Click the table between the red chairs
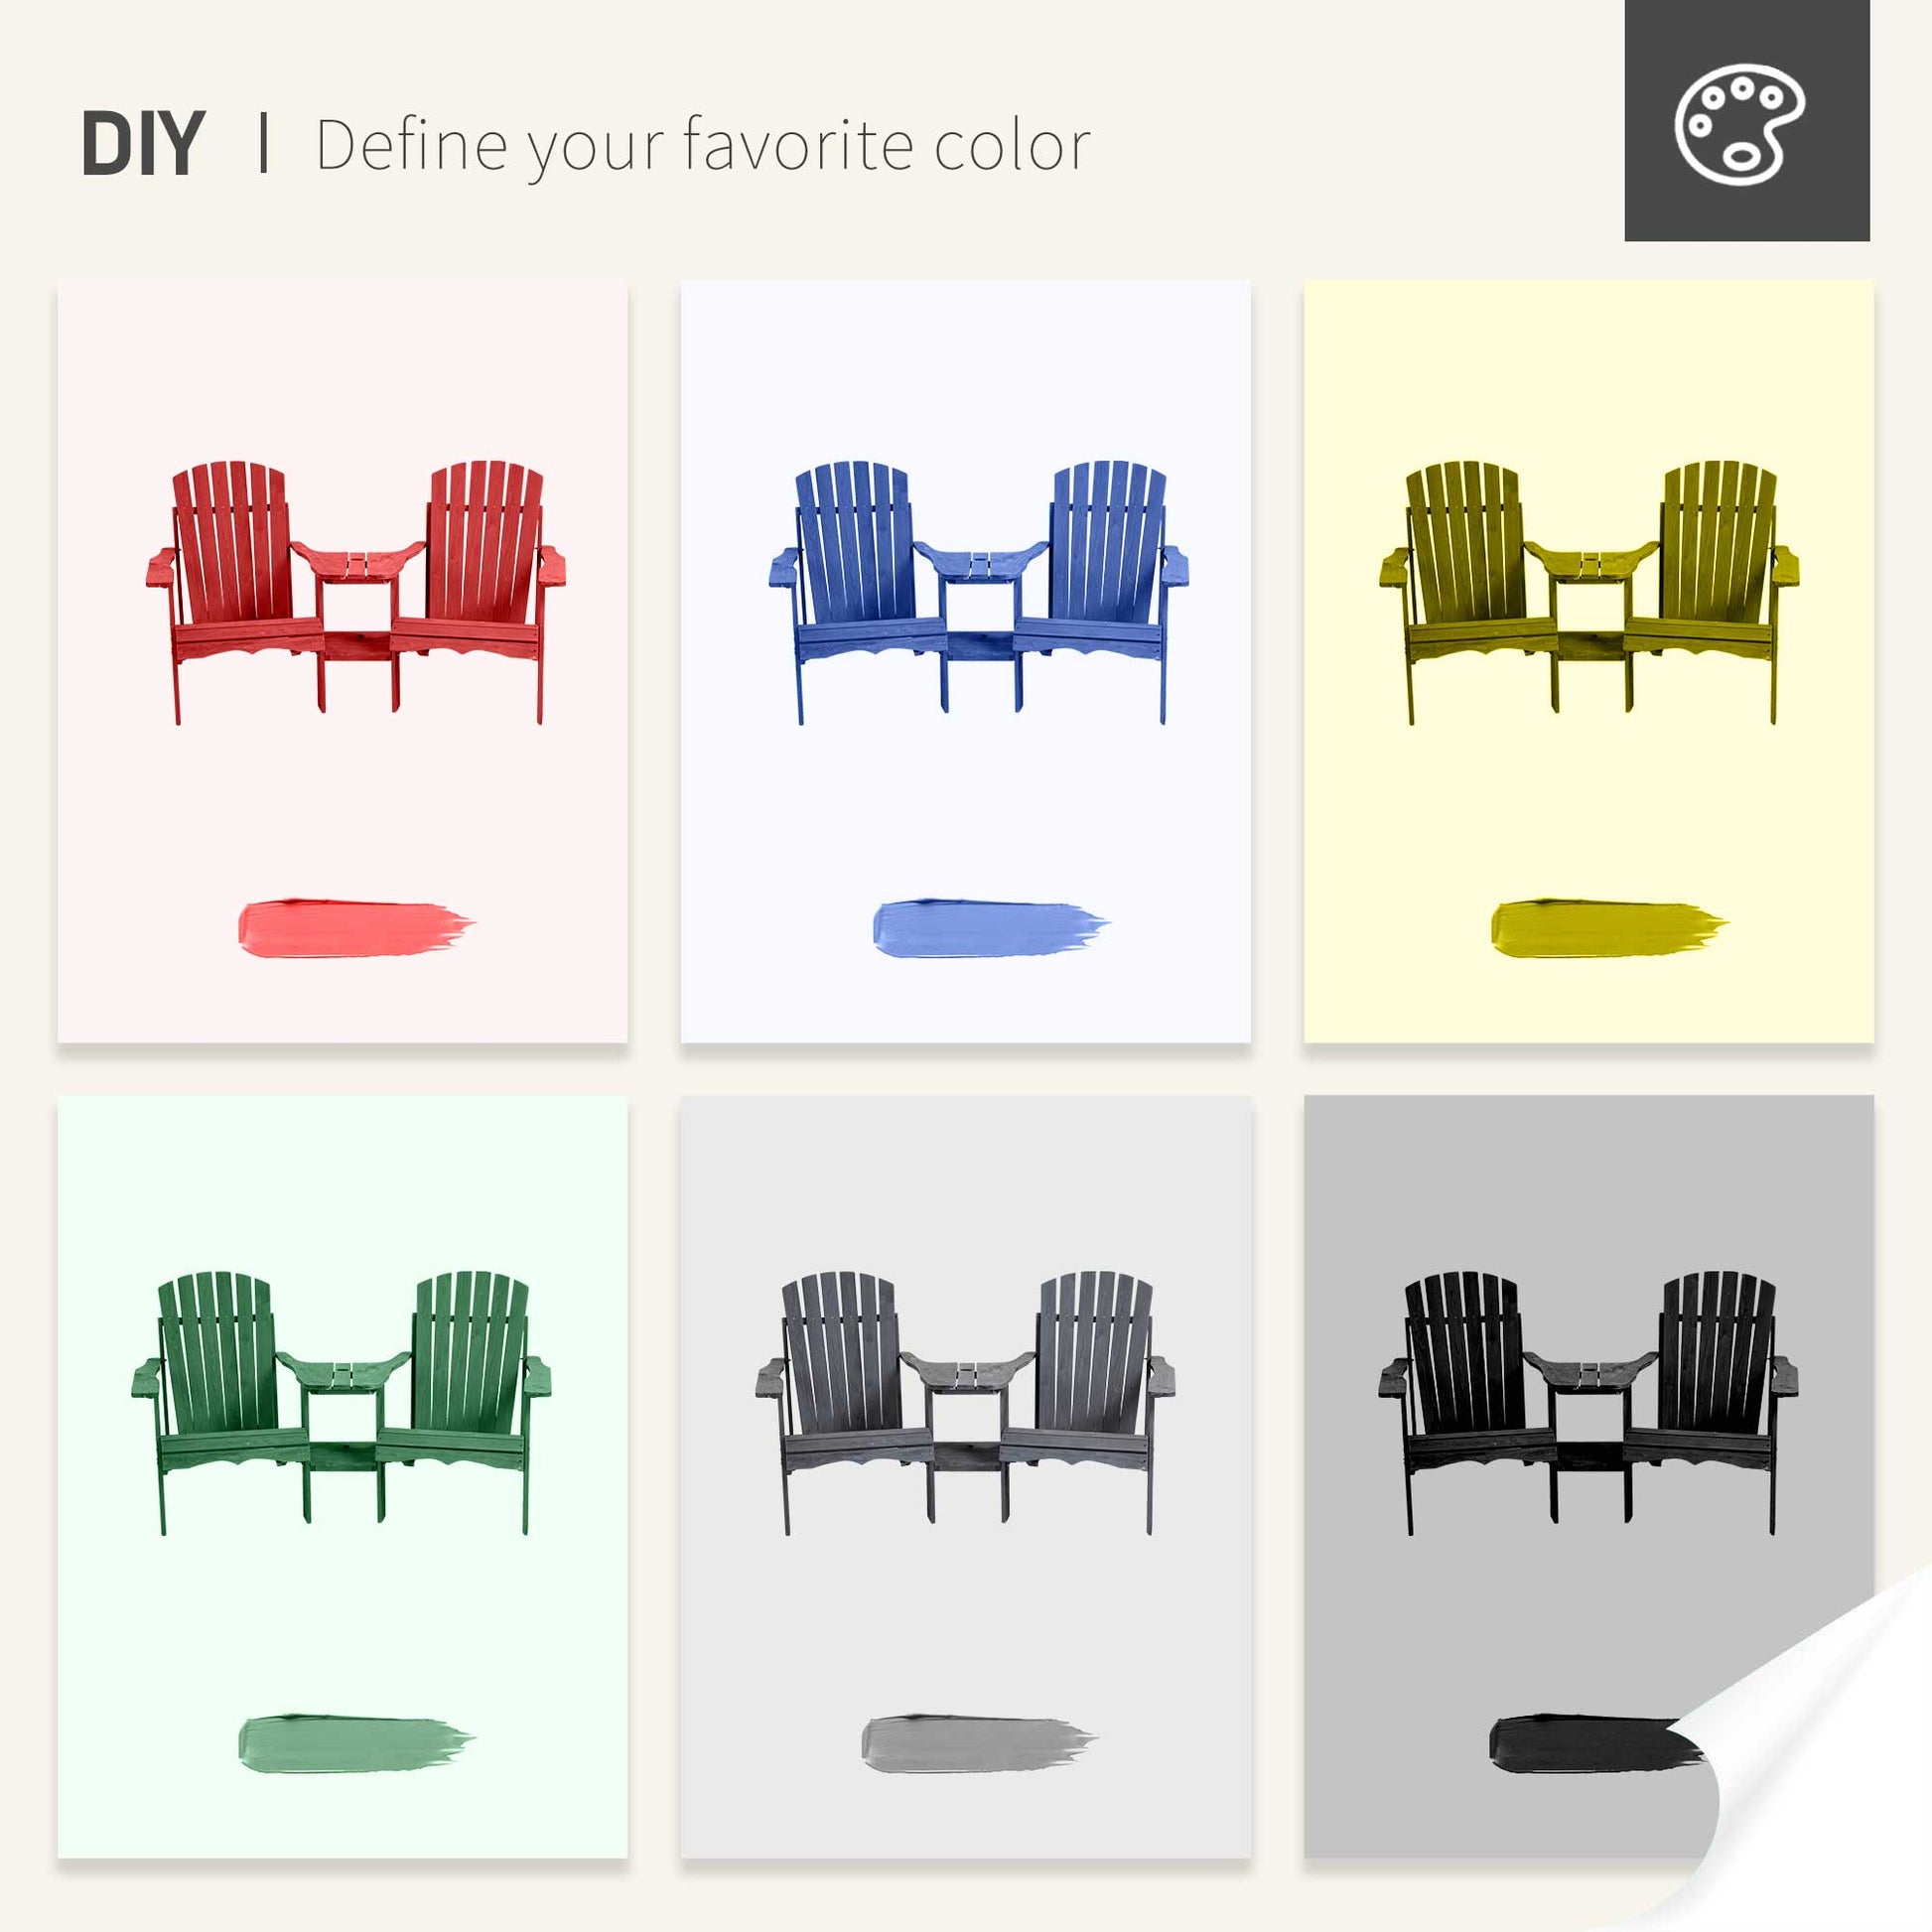Viewport: 1932px width, 1932px height. (358, 565)
